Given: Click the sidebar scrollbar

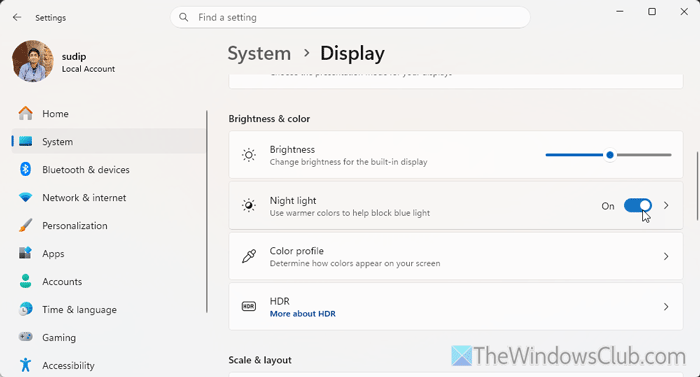Looking at the screenshot, I should point(207,212).
